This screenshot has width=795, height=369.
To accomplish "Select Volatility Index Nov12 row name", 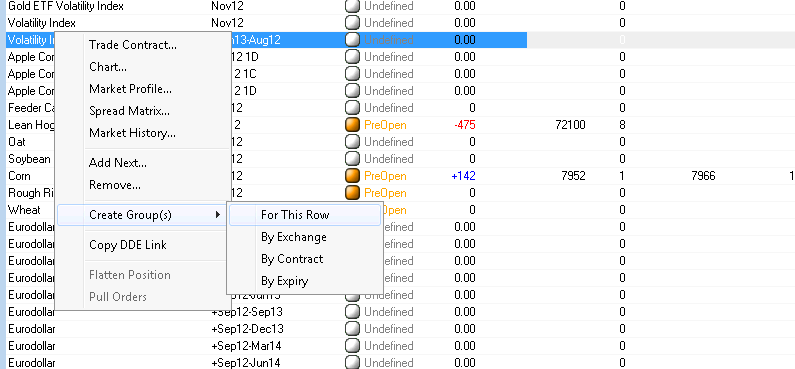I will [x=42, y=23].
